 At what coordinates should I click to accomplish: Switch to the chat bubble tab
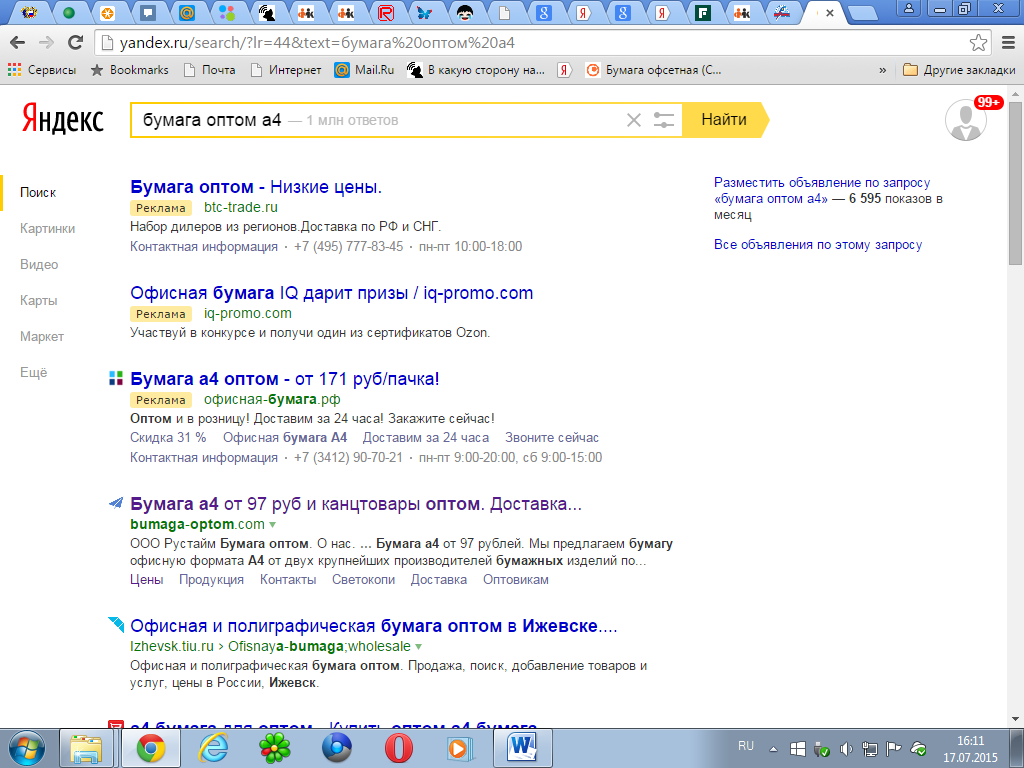[x=148, y=12]
